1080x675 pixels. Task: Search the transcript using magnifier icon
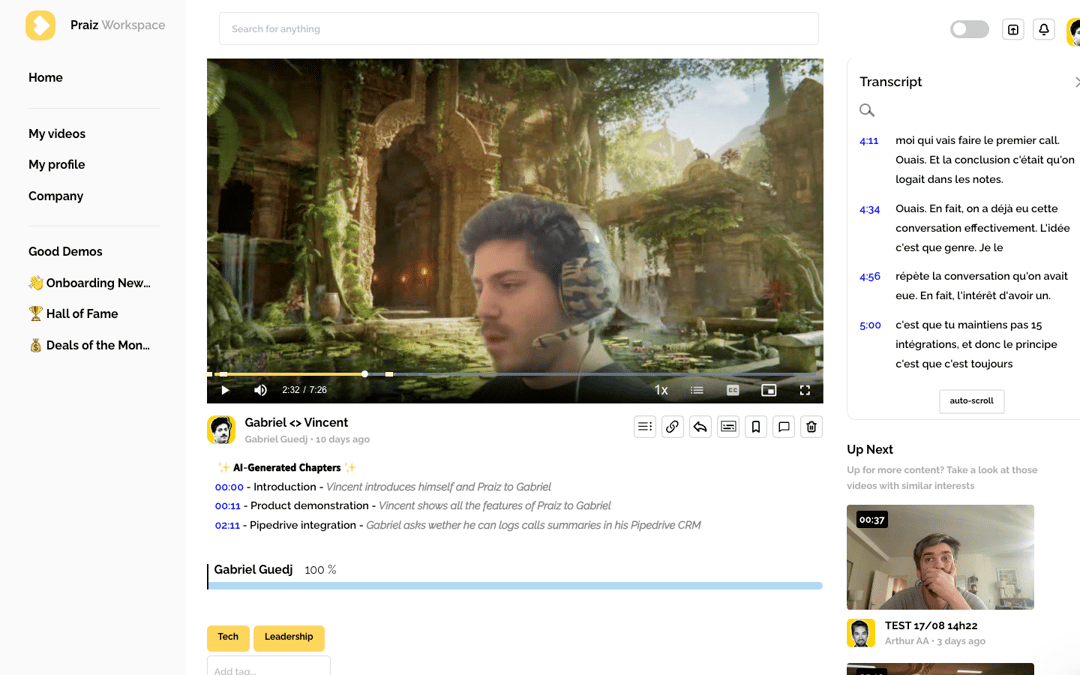(x=867, y=110)
